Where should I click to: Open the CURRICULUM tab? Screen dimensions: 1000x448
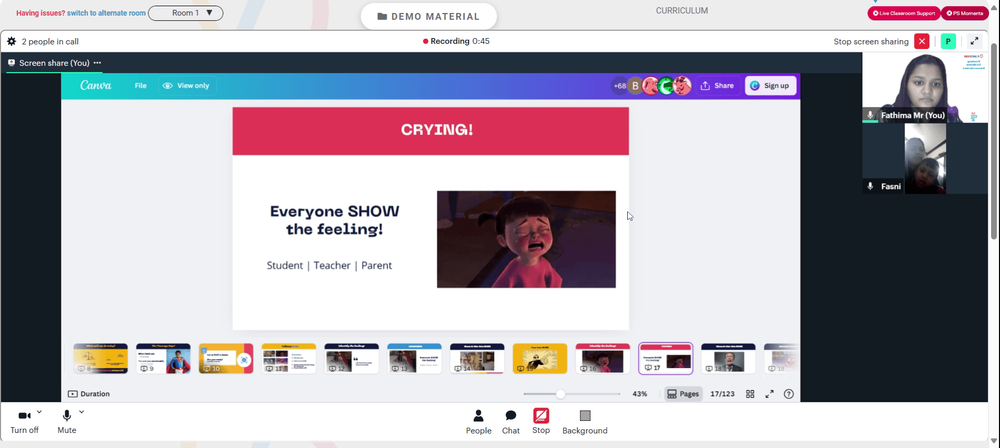pos(682,11)
